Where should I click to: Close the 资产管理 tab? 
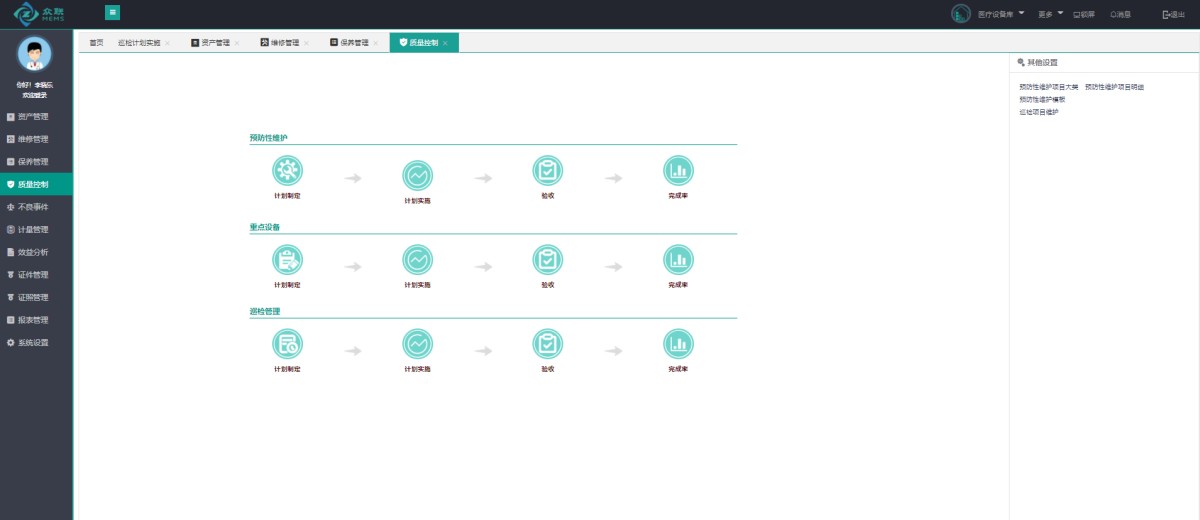(x=237, y=43)
